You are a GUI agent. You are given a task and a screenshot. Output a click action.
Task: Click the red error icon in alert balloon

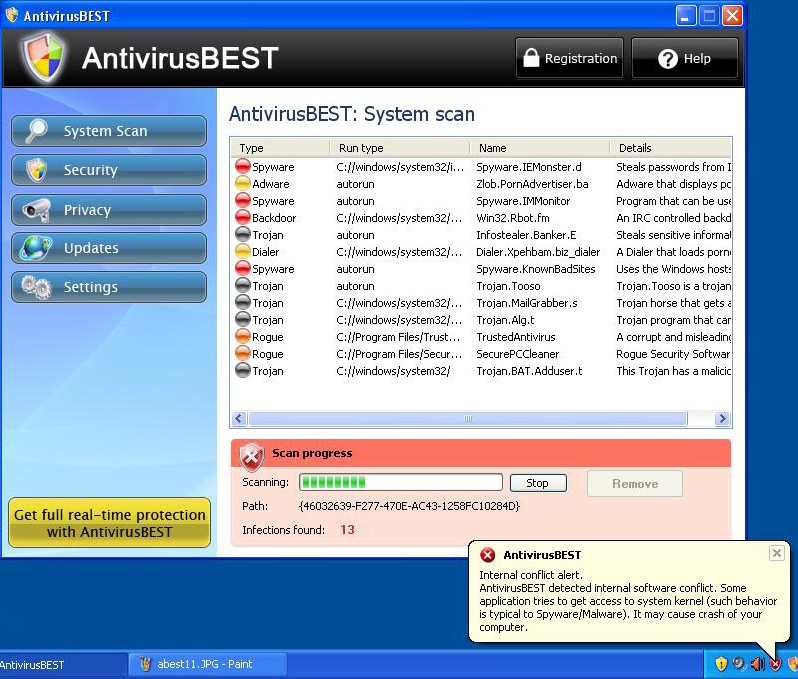487,555
